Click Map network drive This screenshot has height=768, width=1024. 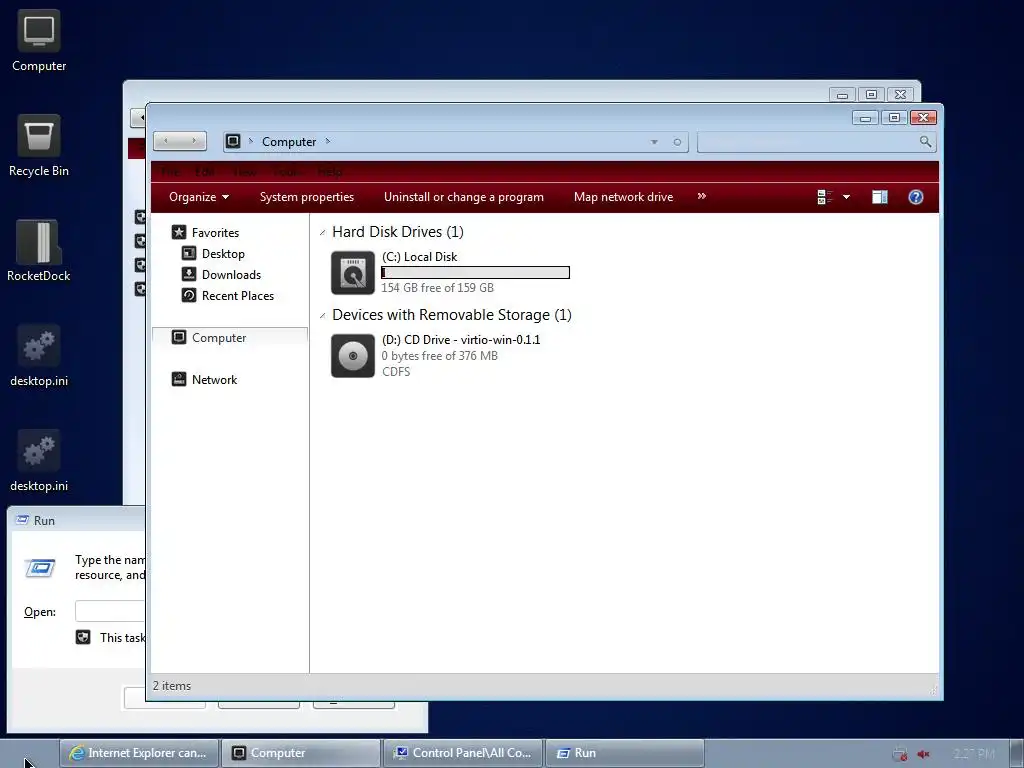(623, 197)
